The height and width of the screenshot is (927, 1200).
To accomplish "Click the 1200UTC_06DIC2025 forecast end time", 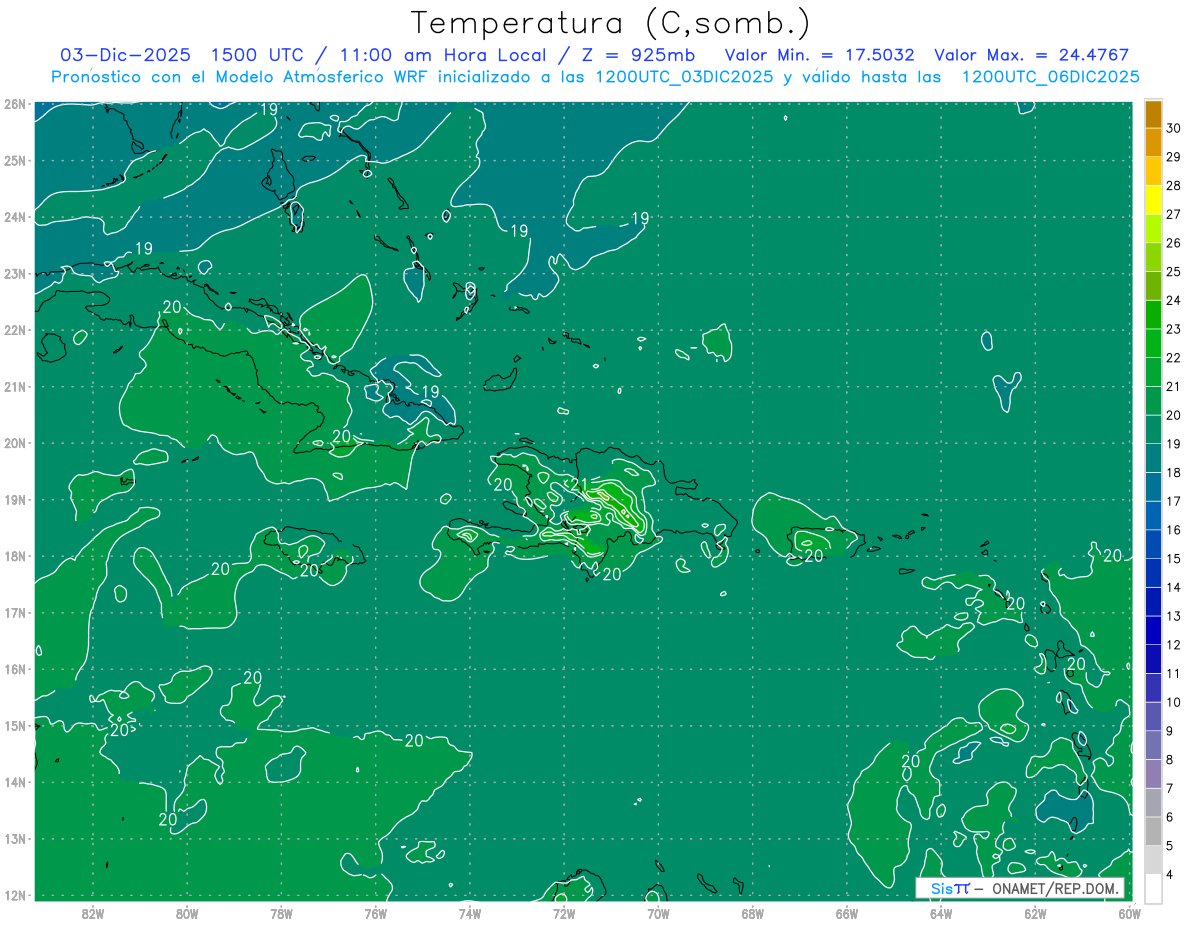I will coord(1050,77).
